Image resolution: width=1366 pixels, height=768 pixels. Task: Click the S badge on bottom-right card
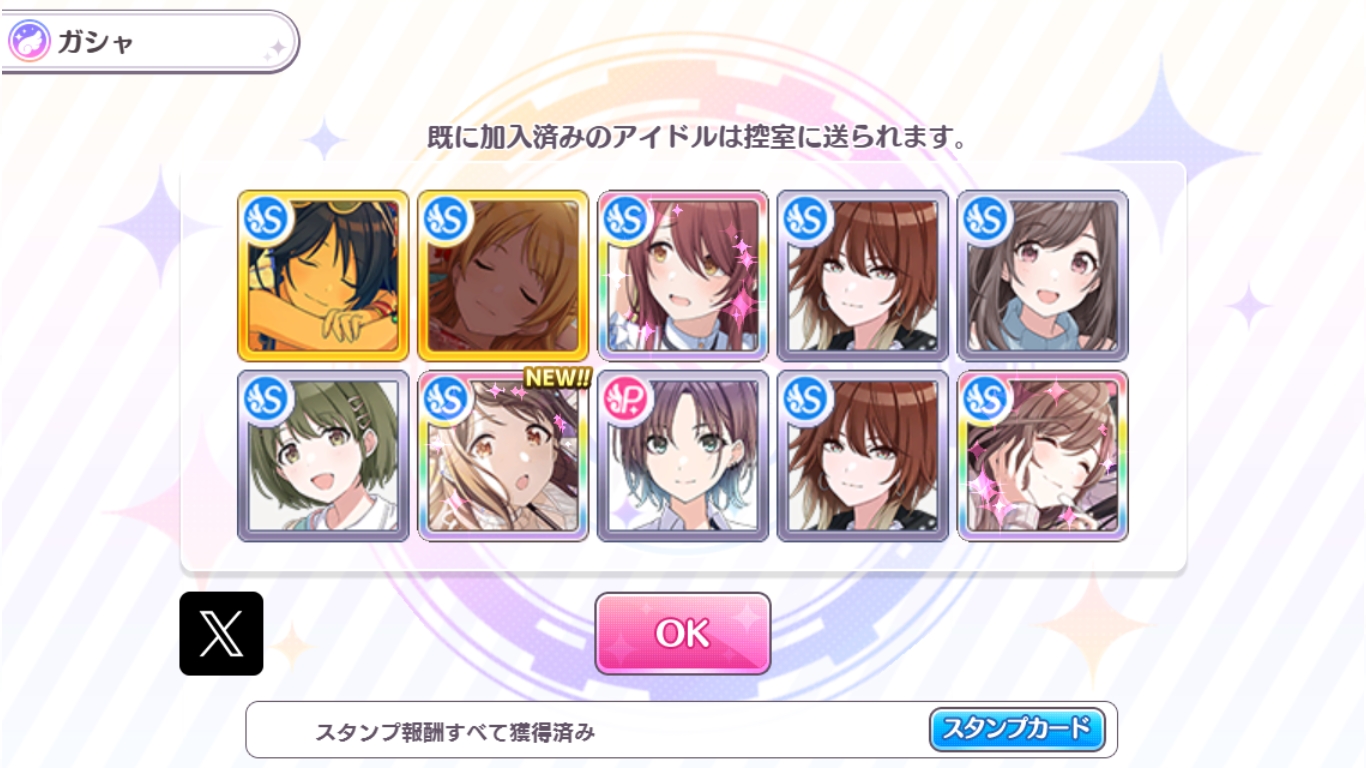(x=986, y=399)
